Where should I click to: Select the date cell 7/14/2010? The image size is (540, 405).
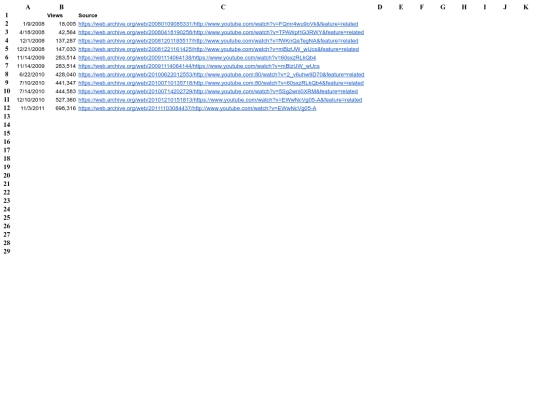pyautogui.click(x=32, y=92)
